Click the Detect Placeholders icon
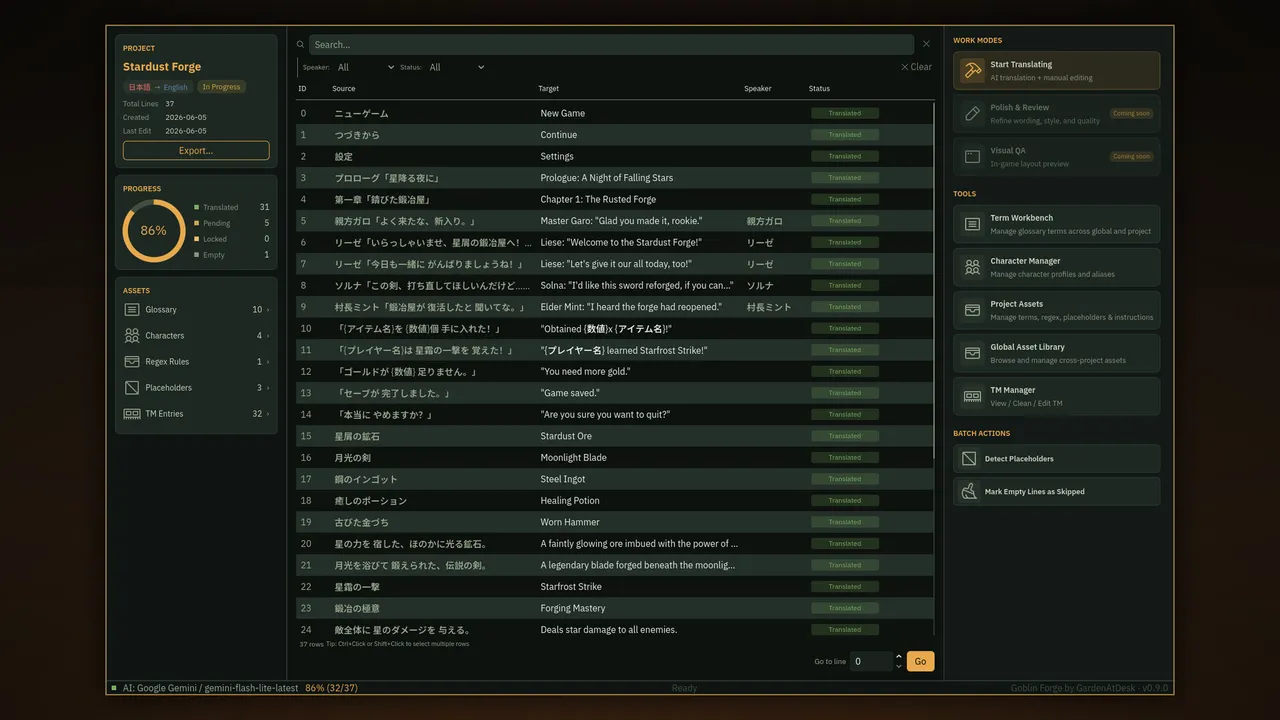 coord(969,458)
